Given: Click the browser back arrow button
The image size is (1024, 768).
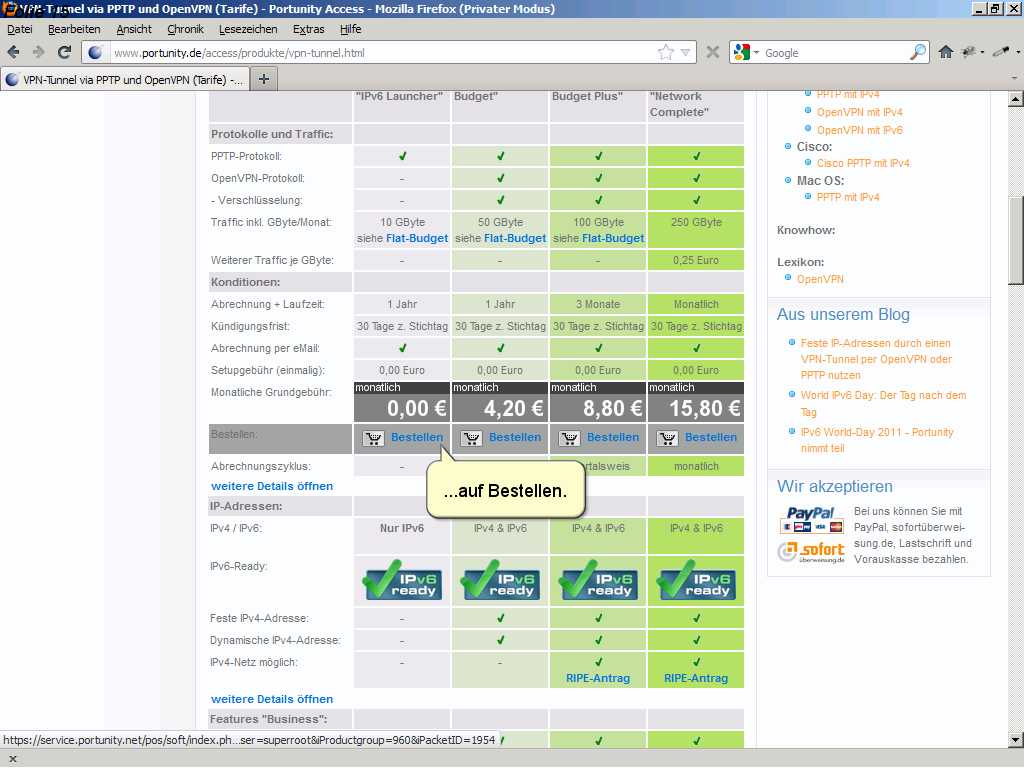Looking at the screenshot, I should coord(14,52).
